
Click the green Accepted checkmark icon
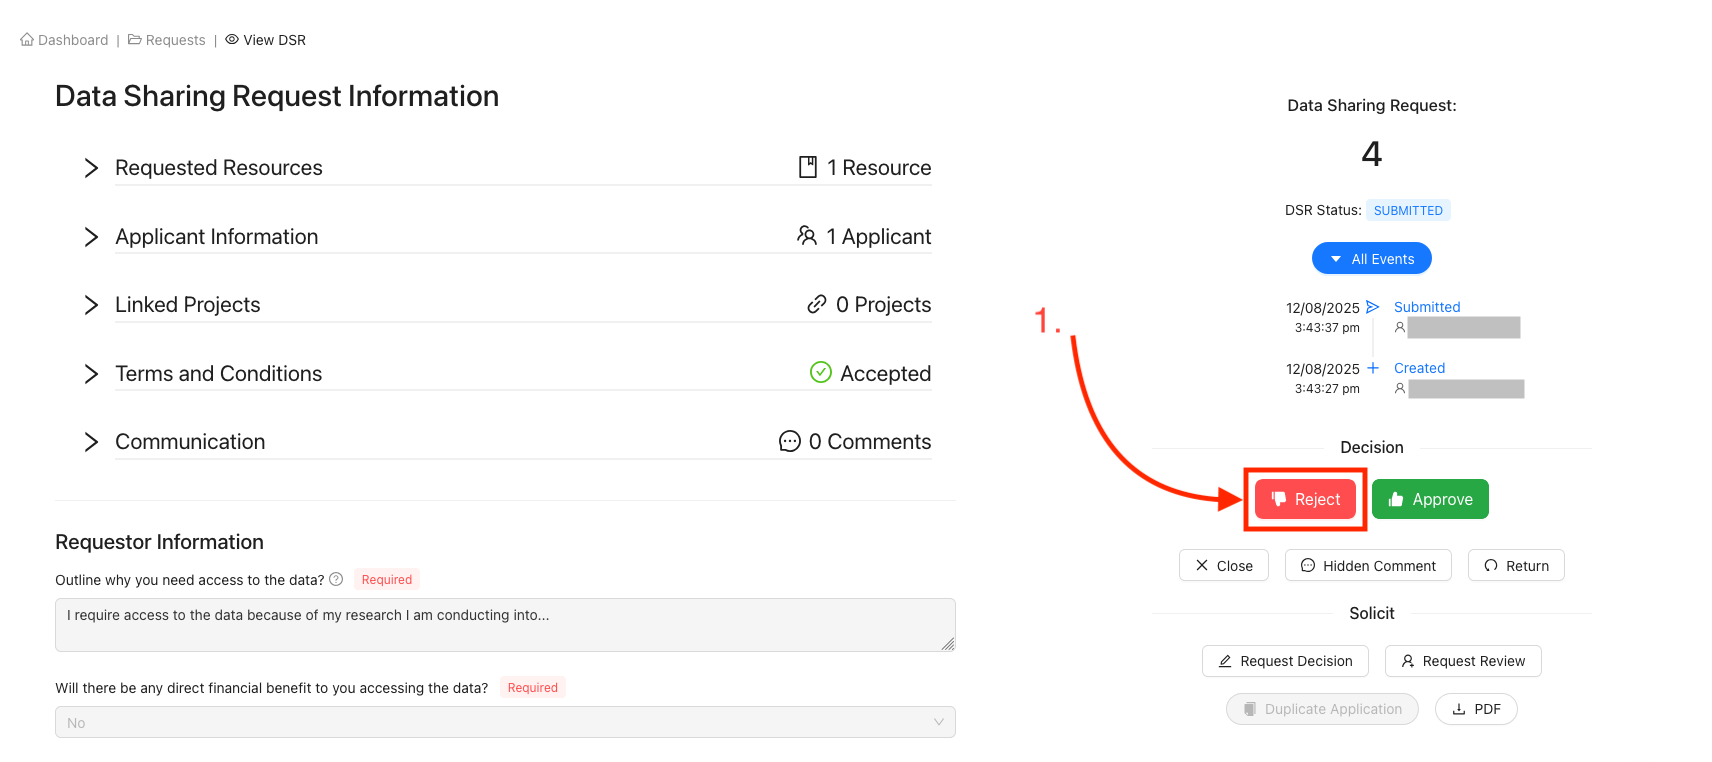821,372
